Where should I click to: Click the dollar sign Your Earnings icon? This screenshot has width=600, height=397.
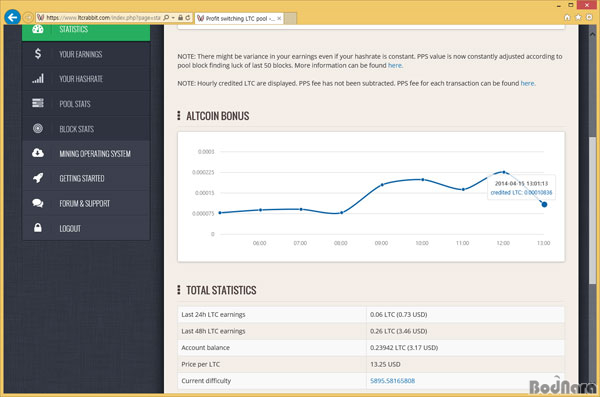pyautogui.click(x=38, y=54)
